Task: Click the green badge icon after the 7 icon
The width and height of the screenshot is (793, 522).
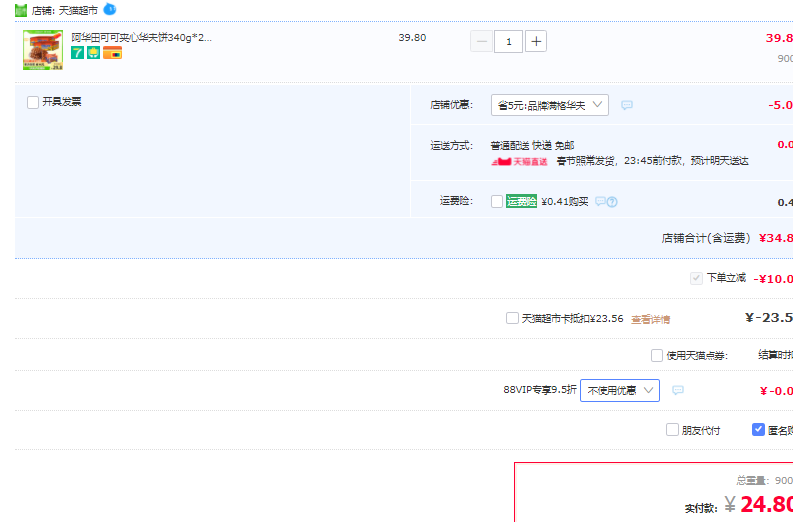Action: (x=94, y=52)
